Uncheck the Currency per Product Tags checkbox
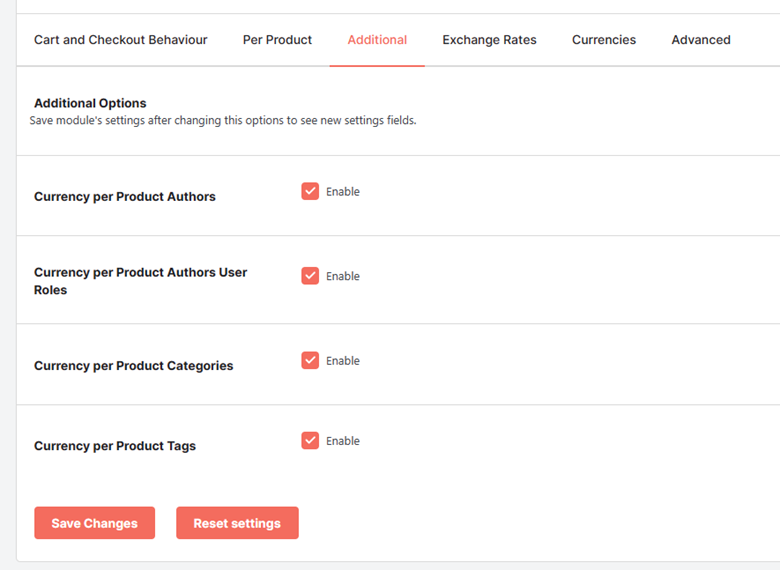 pos(310,440)
